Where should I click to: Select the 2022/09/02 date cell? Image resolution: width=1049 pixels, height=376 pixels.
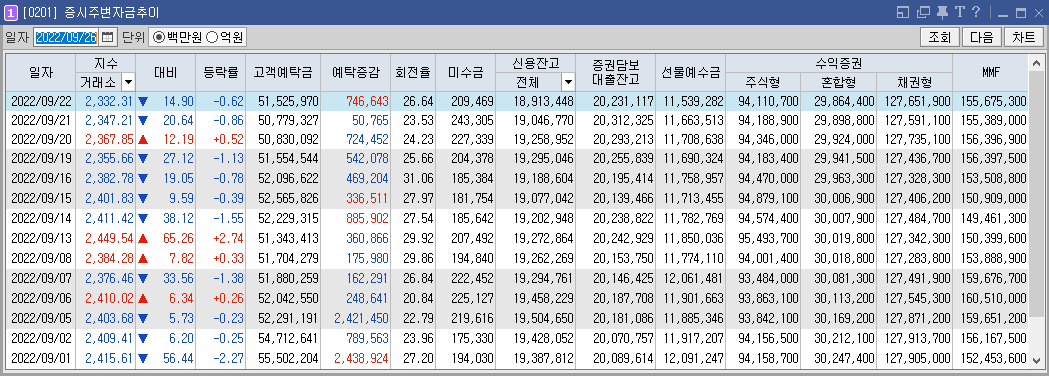41,338
